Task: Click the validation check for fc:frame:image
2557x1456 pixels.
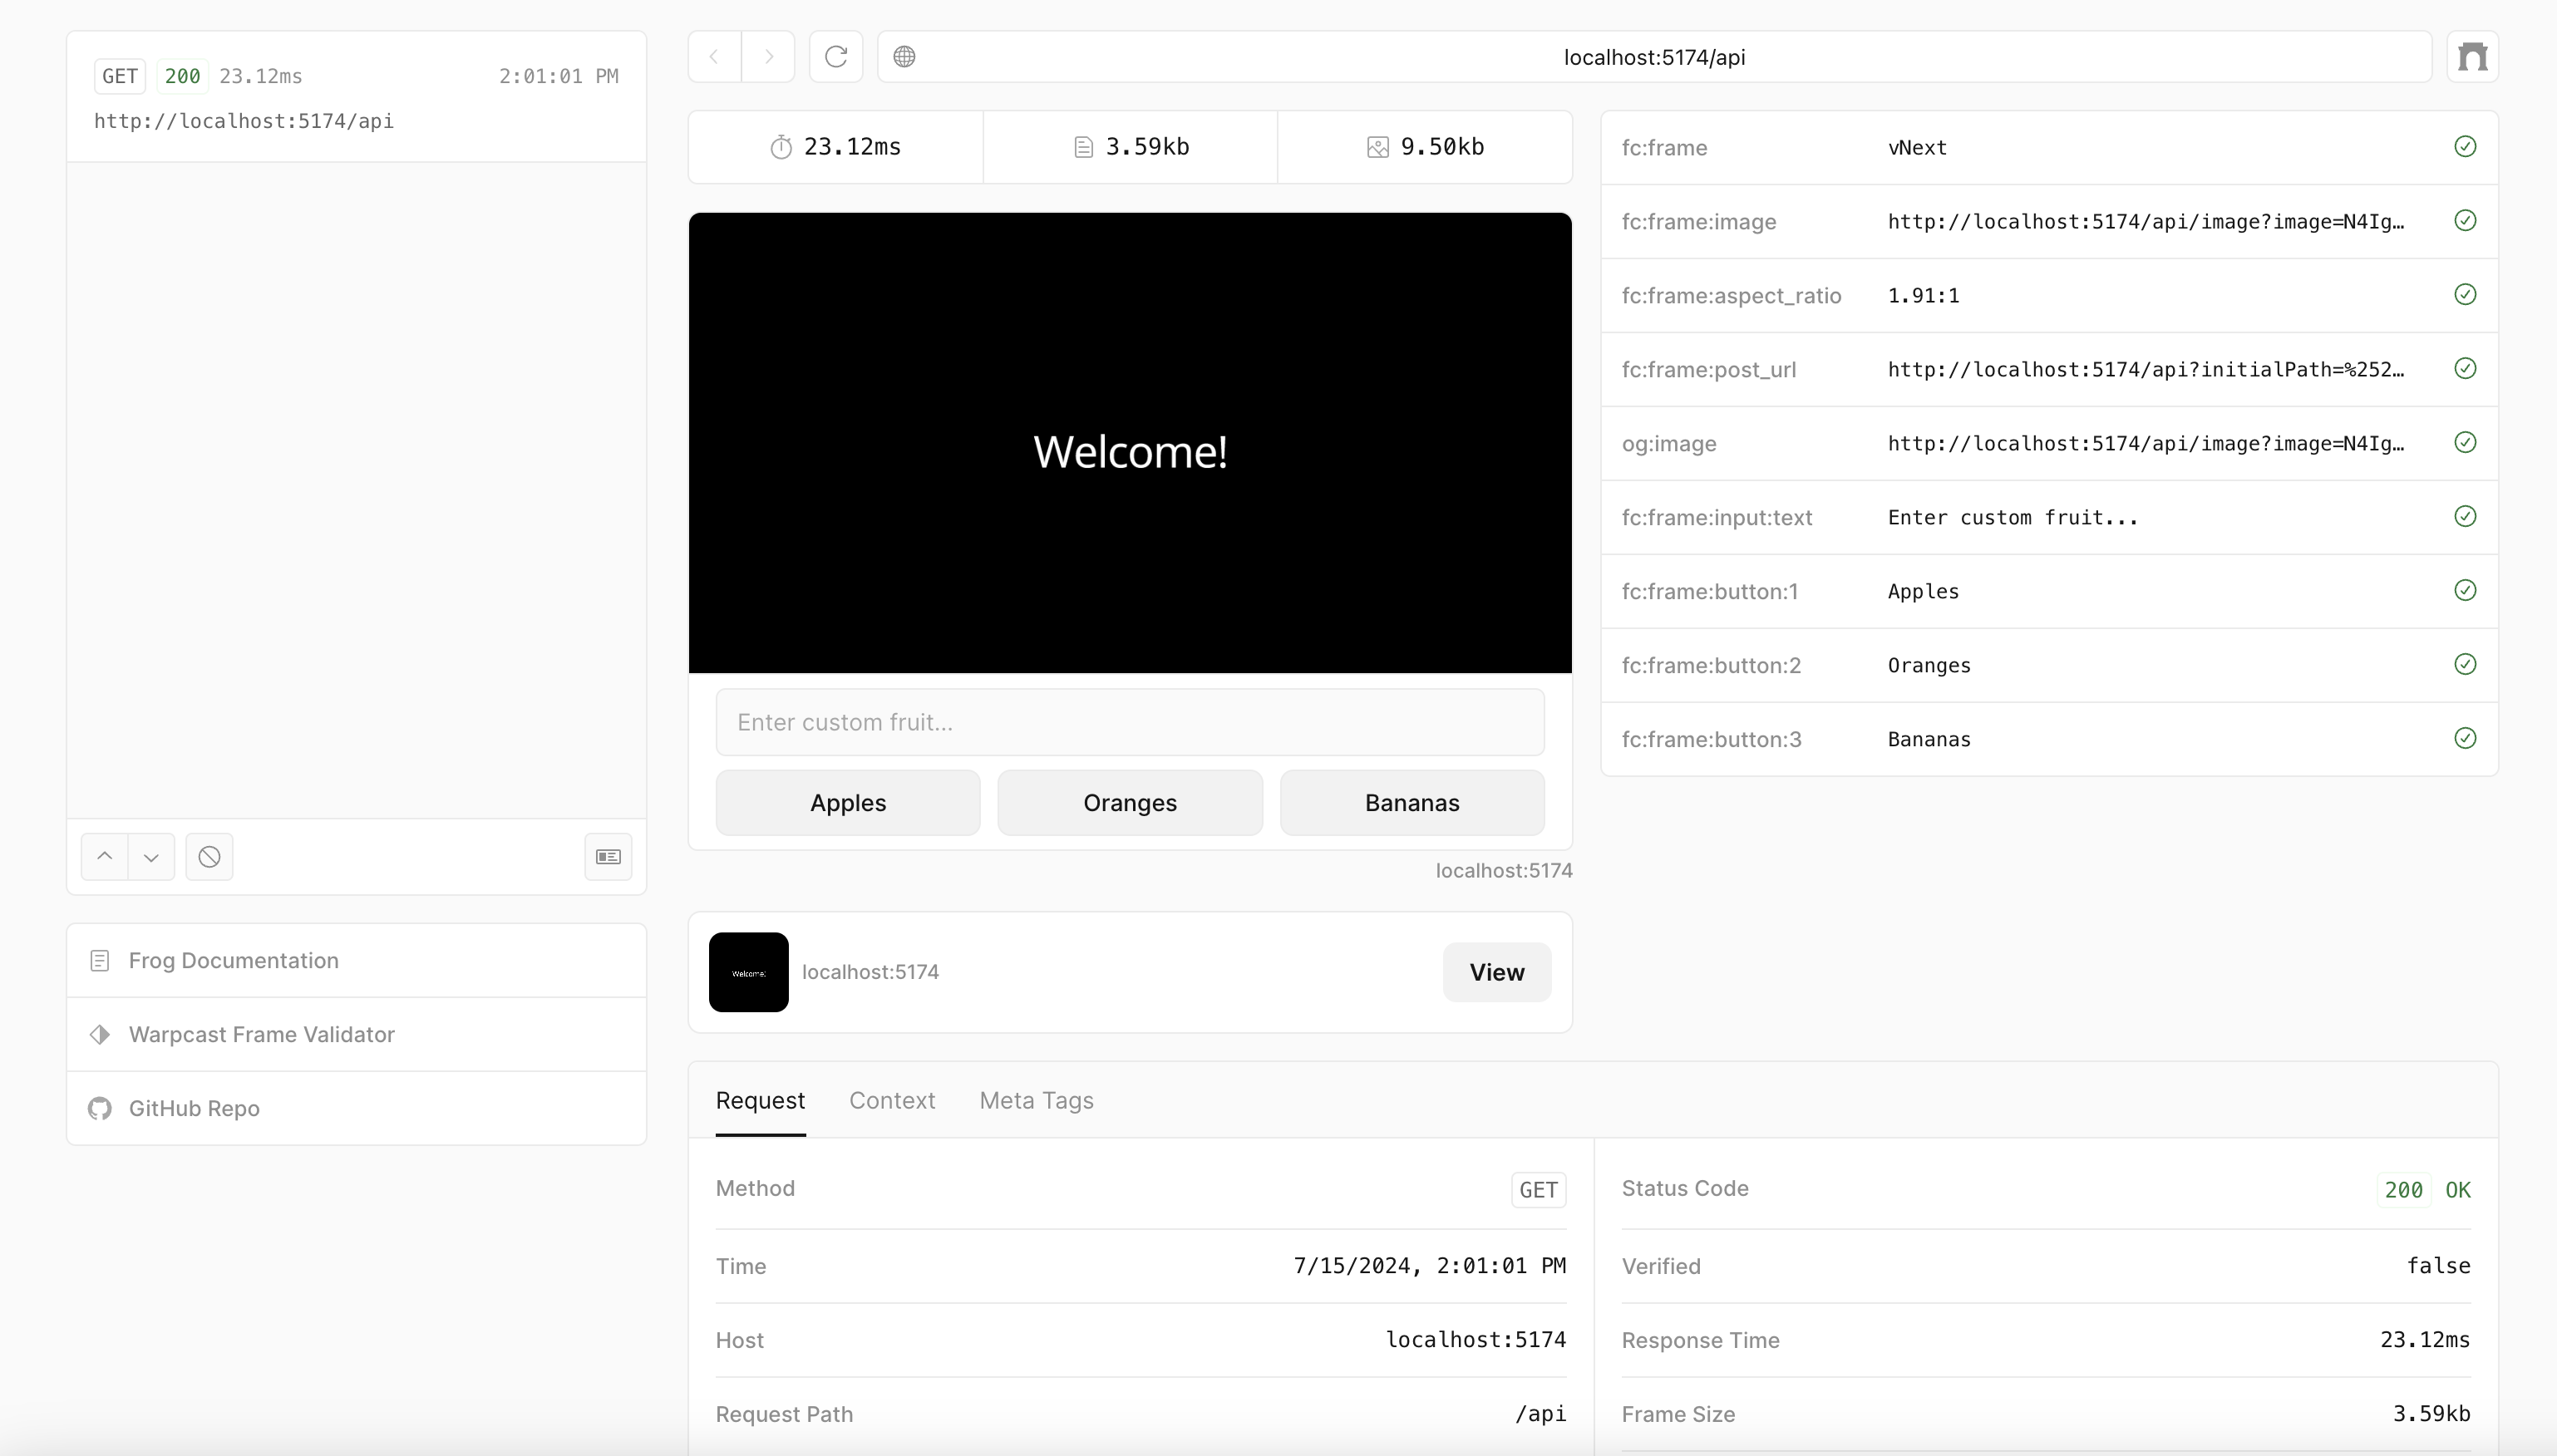Action: coord(2465,221)
